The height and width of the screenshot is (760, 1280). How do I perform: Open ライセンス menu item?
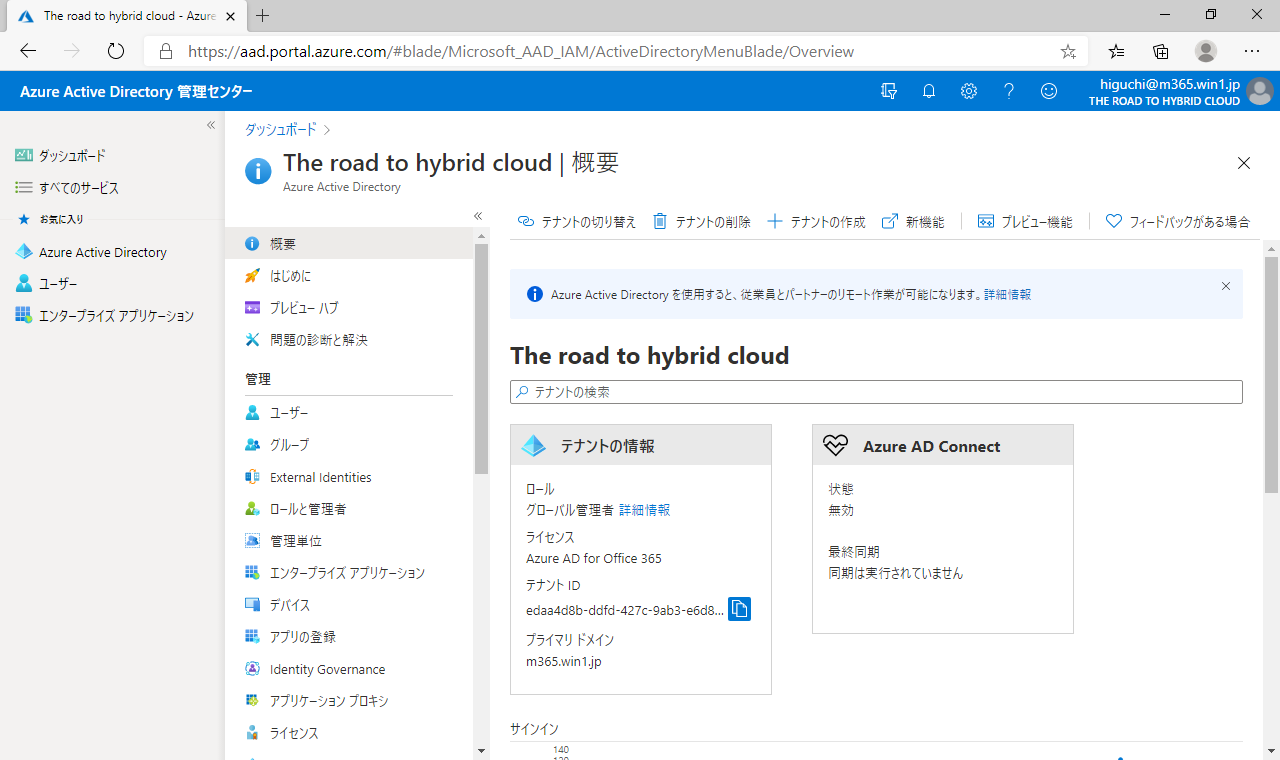pos(349,733)
